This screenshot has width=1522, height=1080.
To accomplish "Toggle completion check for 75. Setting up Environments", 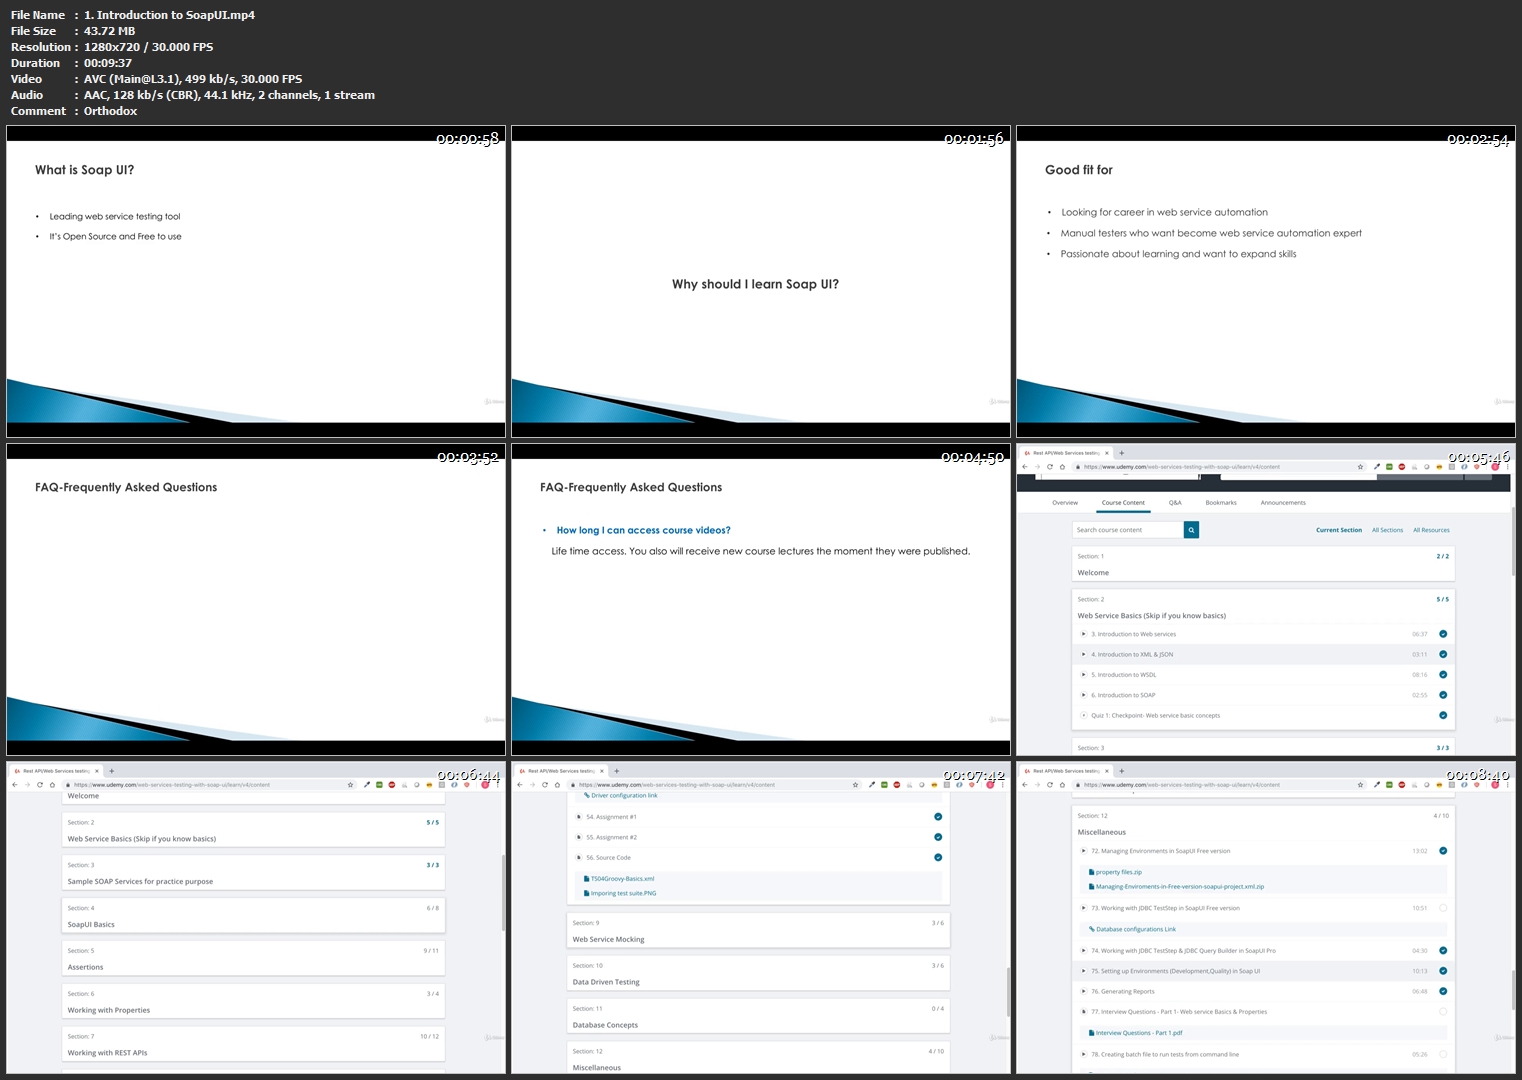I will tap(1443, 971).
